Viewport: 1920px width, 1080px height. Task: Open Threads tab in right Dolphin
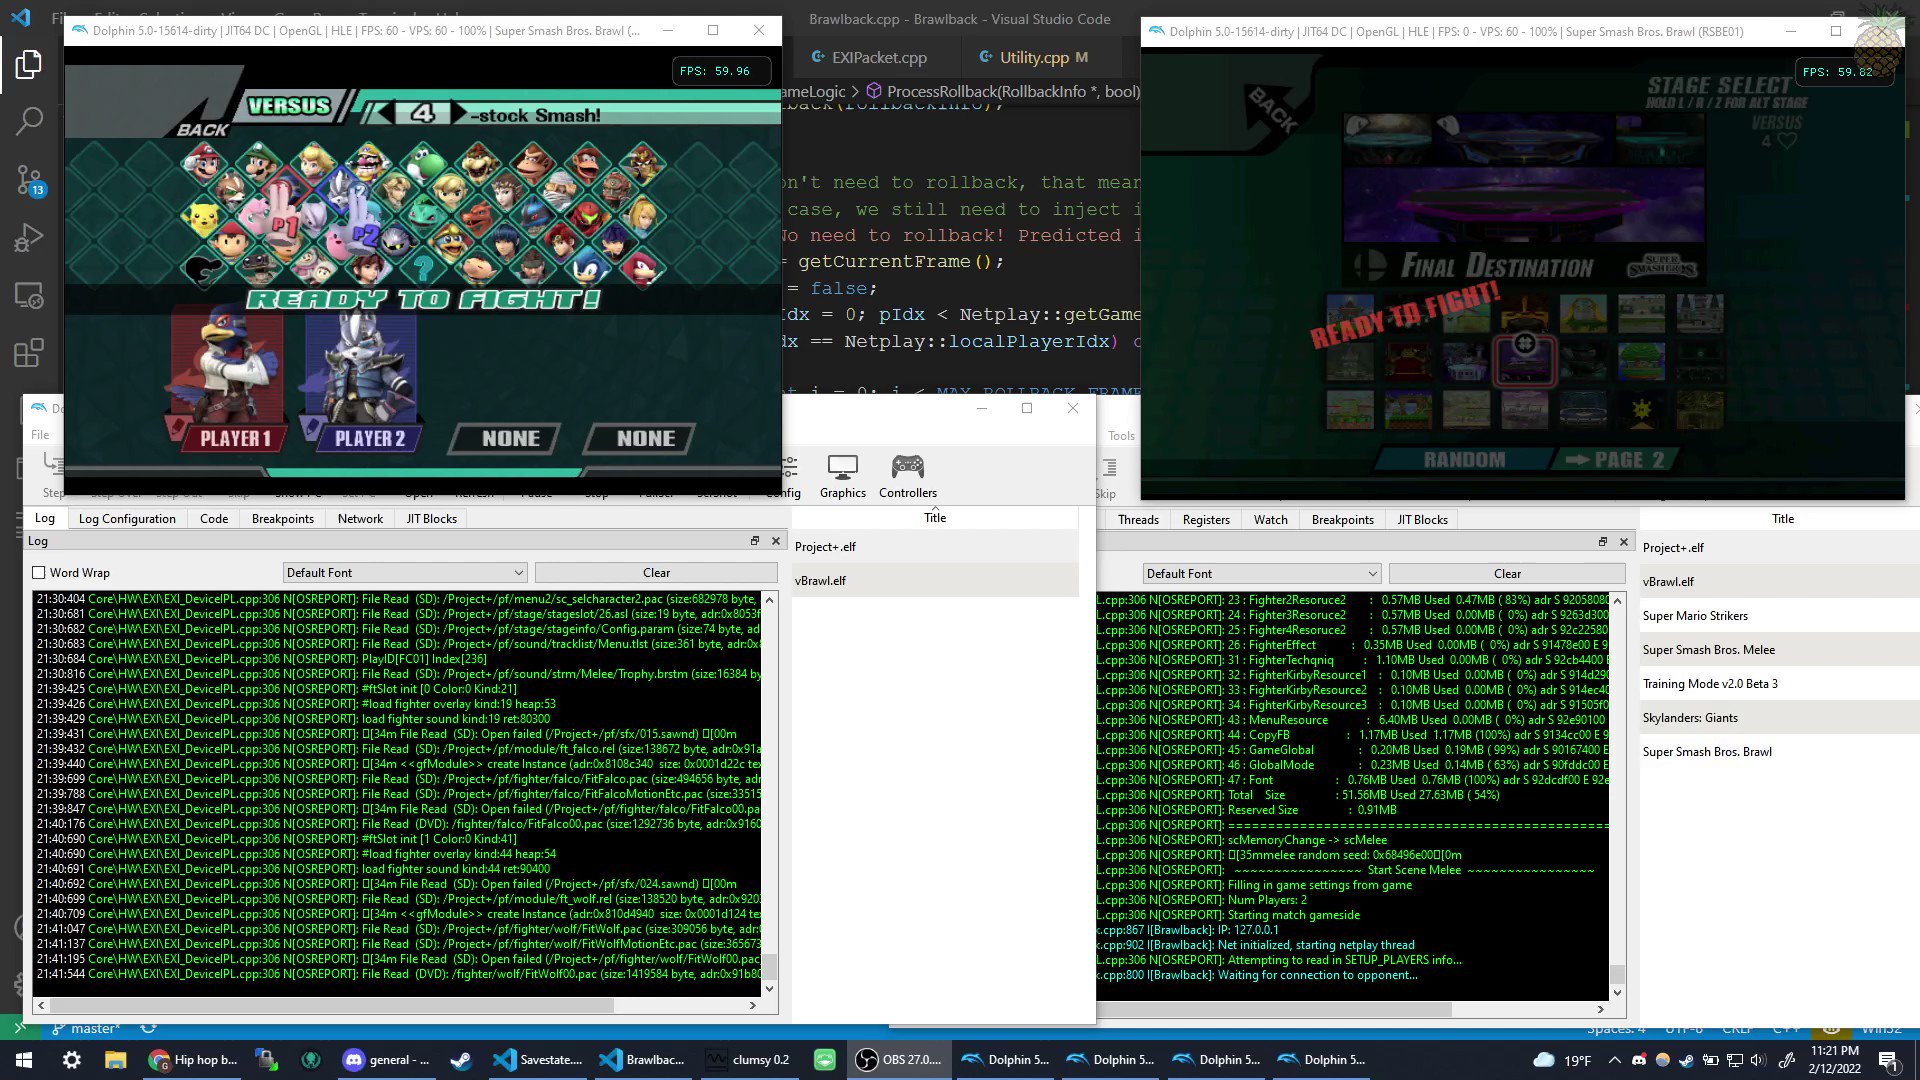[x=1138, y=520]
